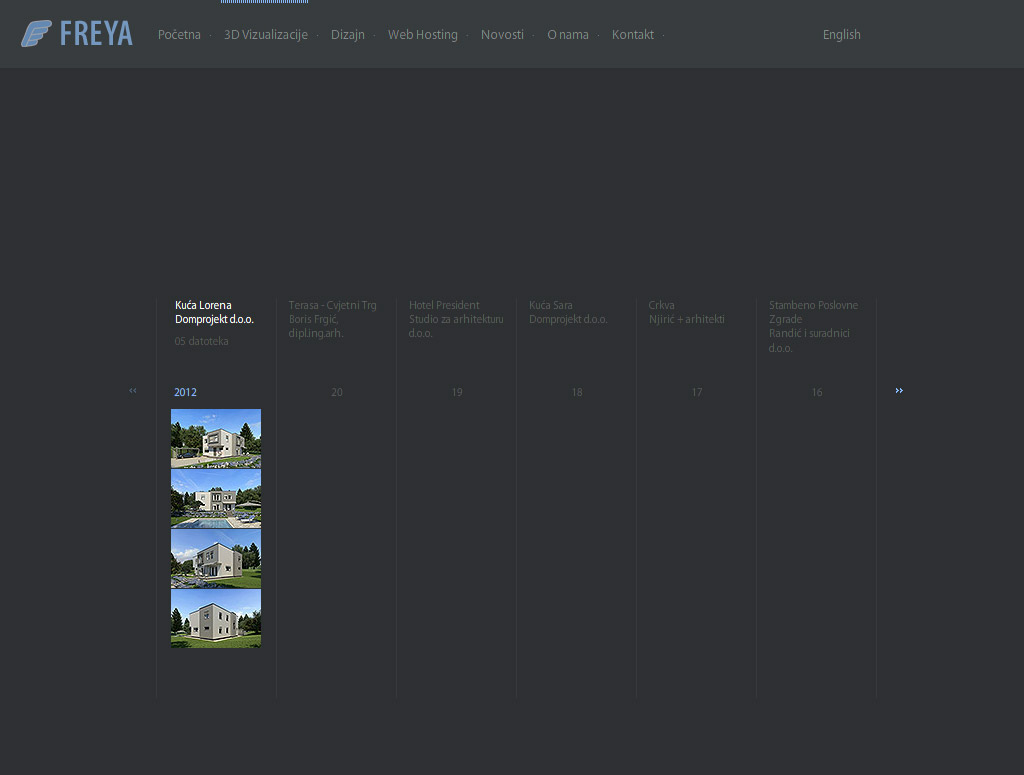Open the Početna menu item

[x=179, y=35]
